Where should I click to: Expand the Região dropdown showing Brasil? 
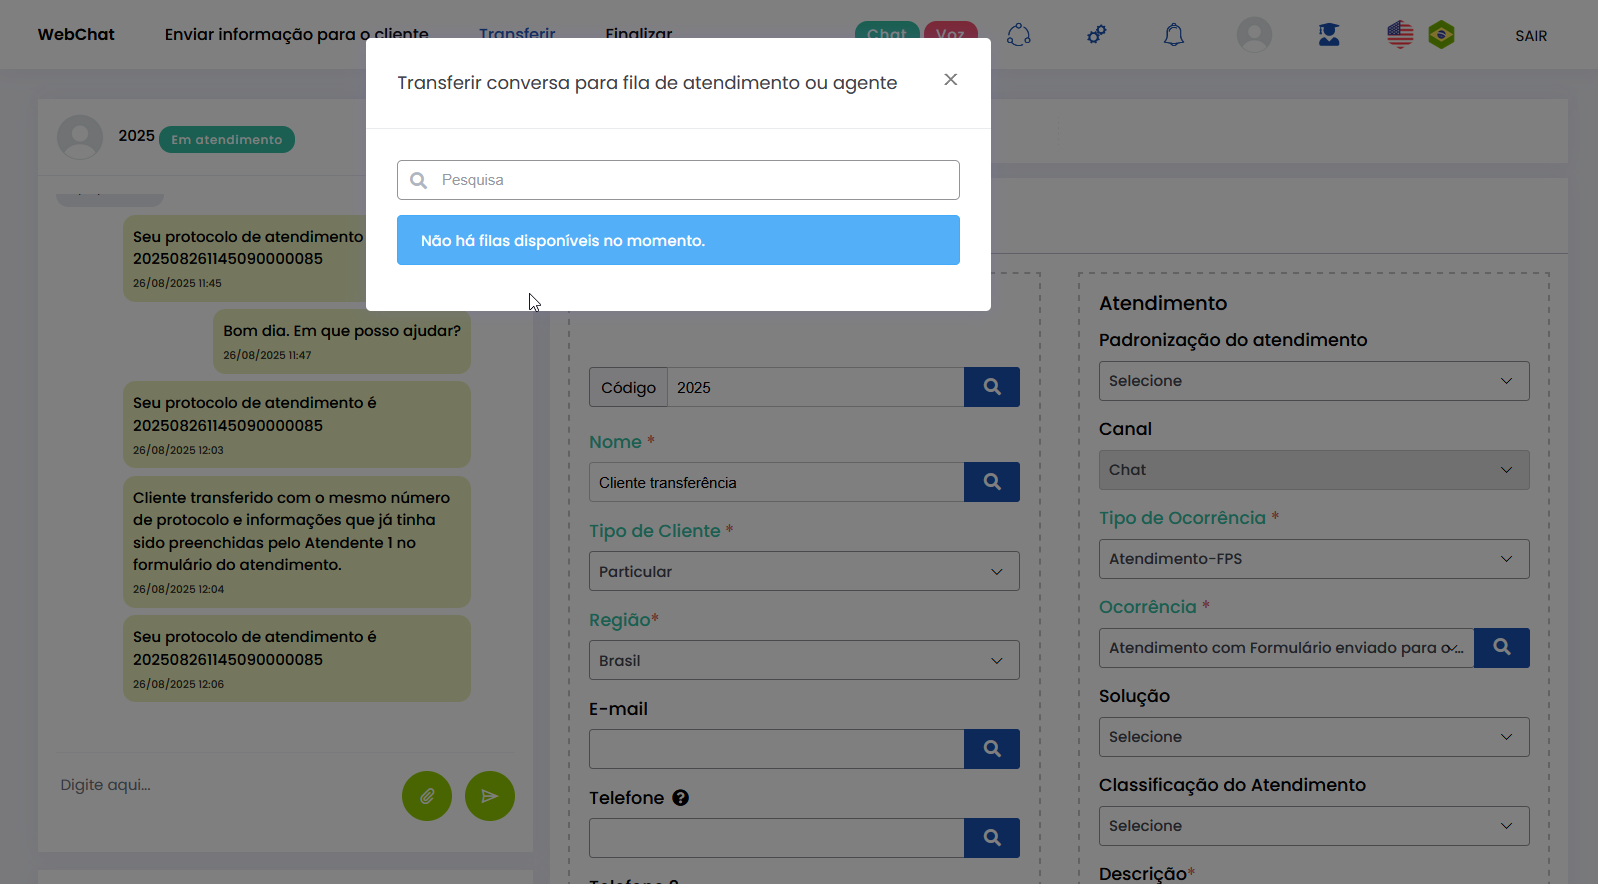click(x=804, y=660)
